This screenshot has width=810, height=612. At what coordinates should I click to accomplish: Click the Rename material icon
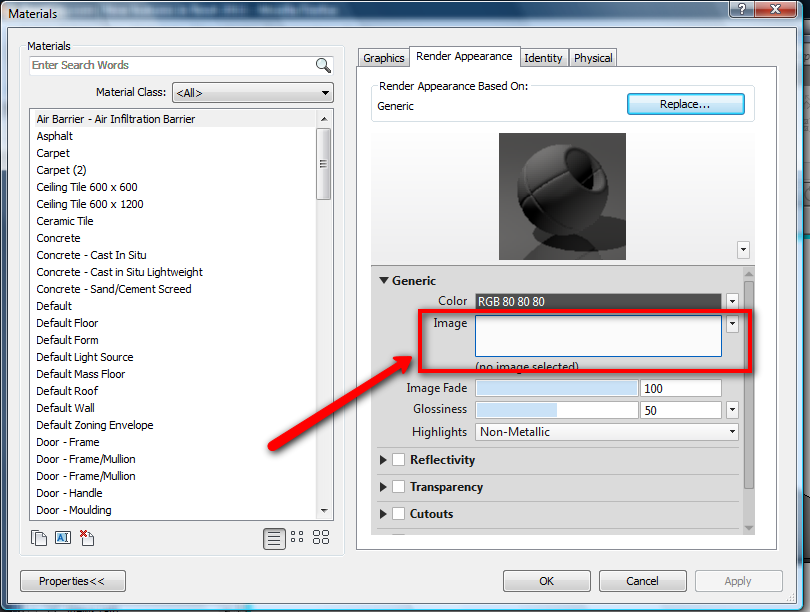(63, 538)
